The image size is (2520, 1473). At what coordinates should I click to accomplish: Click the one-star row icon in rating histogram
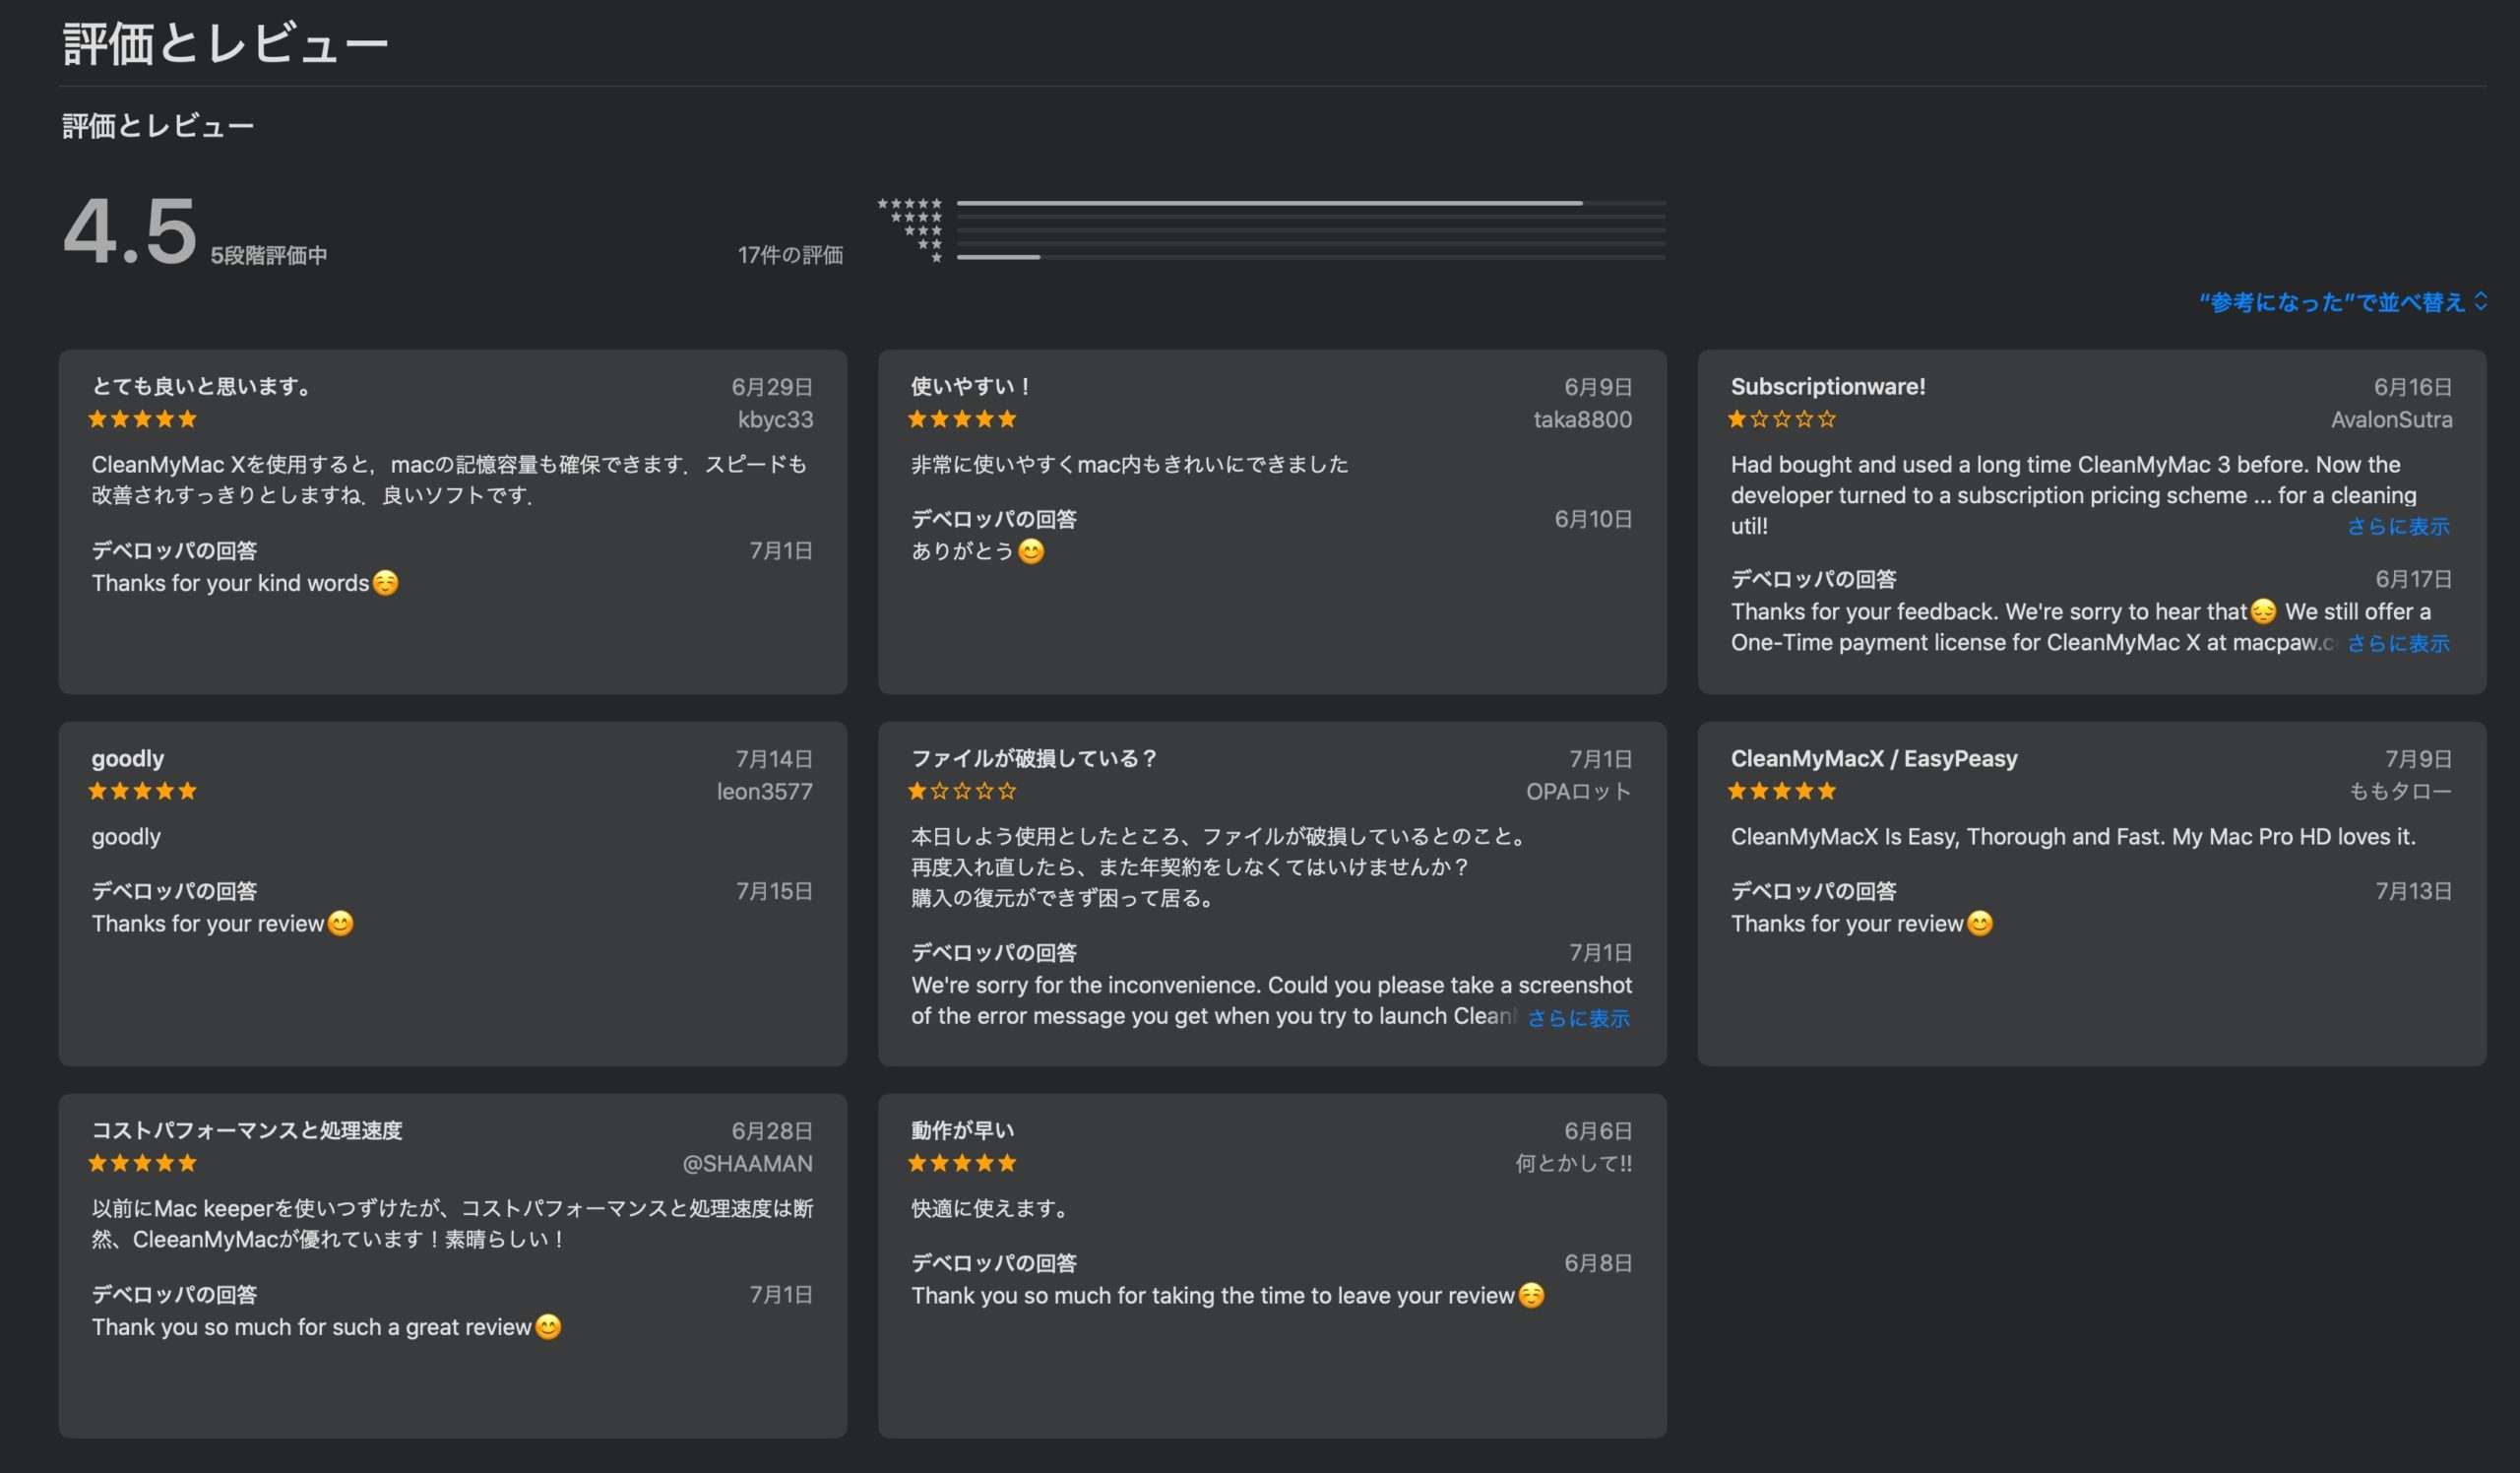pos(936,258)
